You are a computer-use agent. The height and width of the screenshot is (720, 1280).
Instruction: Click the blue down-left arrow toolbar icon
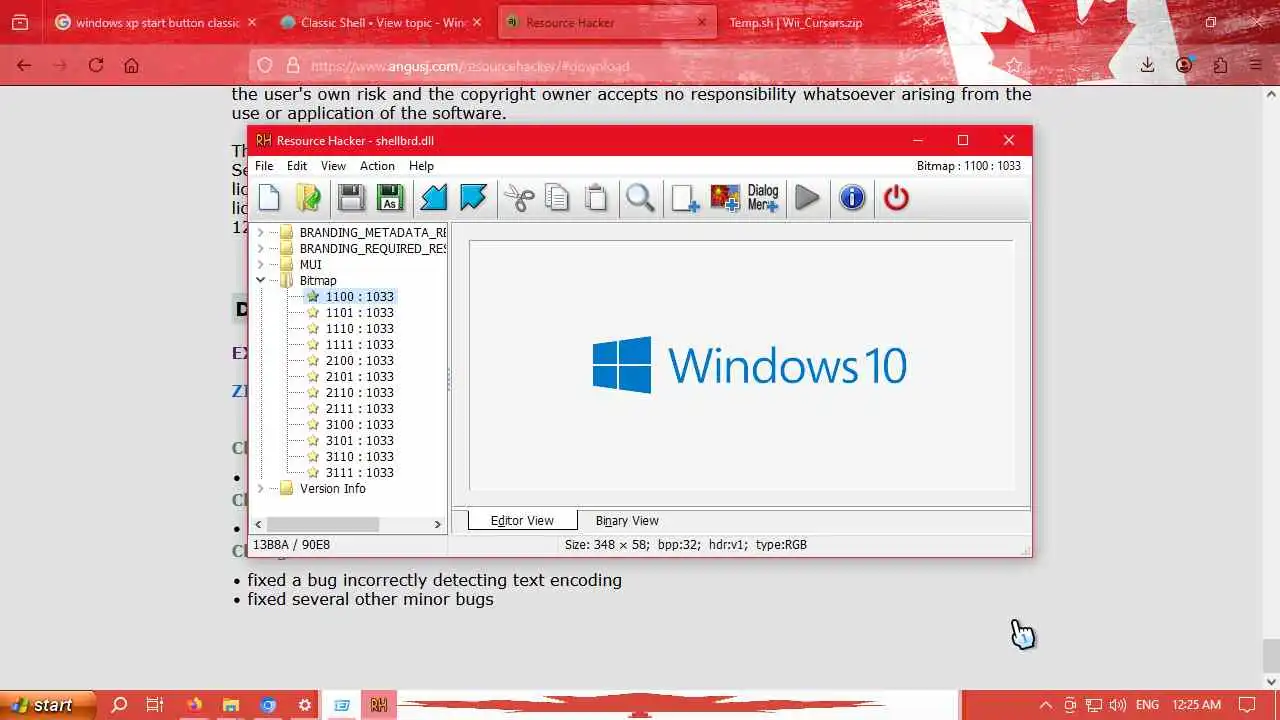[433, 198]
